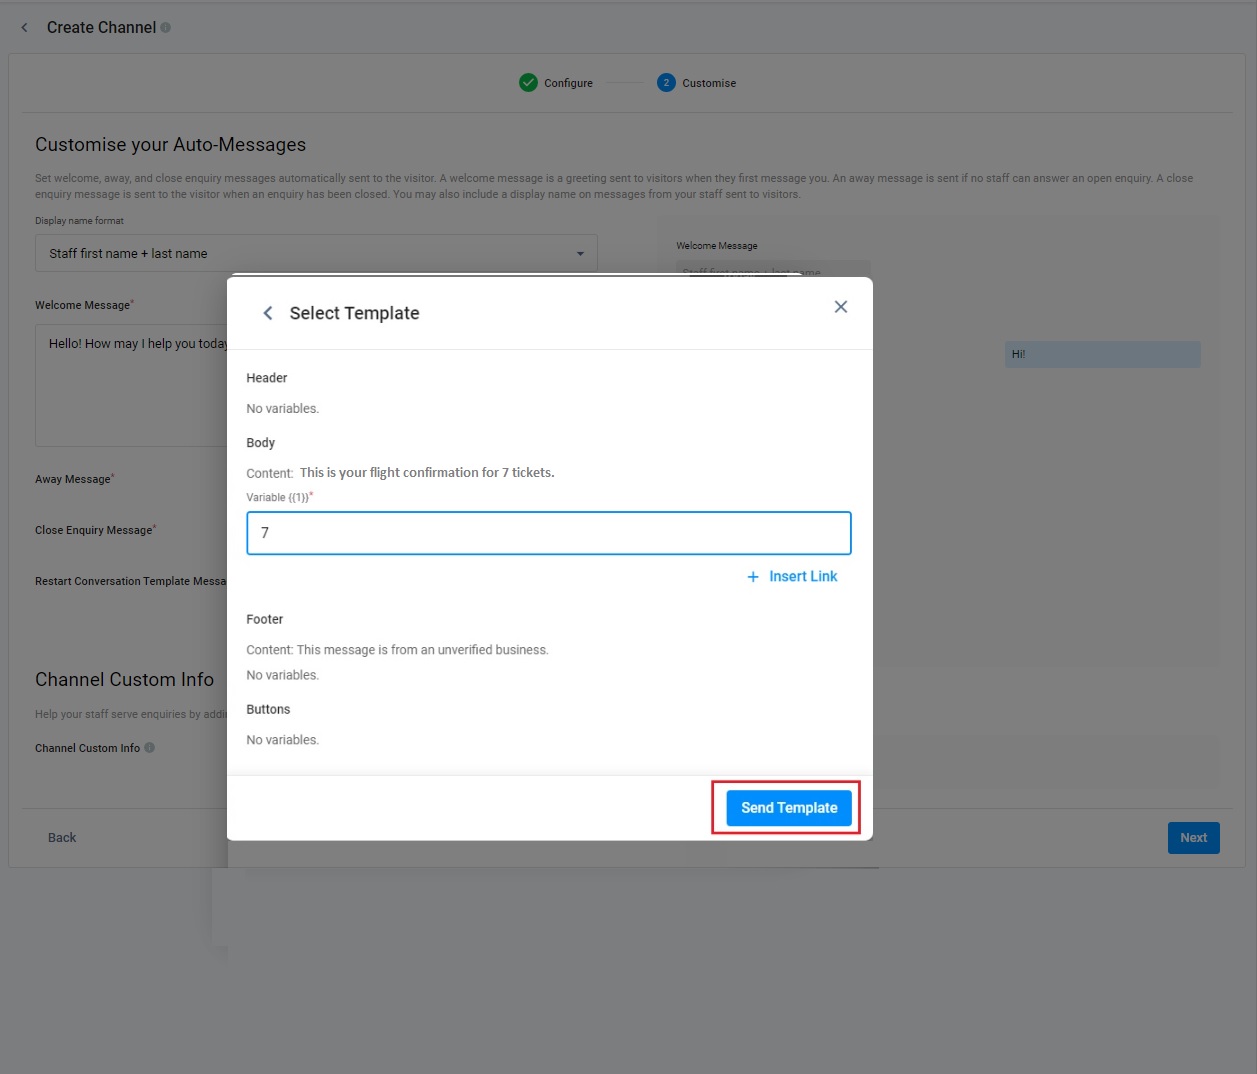
Task: Click the 'Hi!' preview chat bubble
Action: tap(1102, 354)
